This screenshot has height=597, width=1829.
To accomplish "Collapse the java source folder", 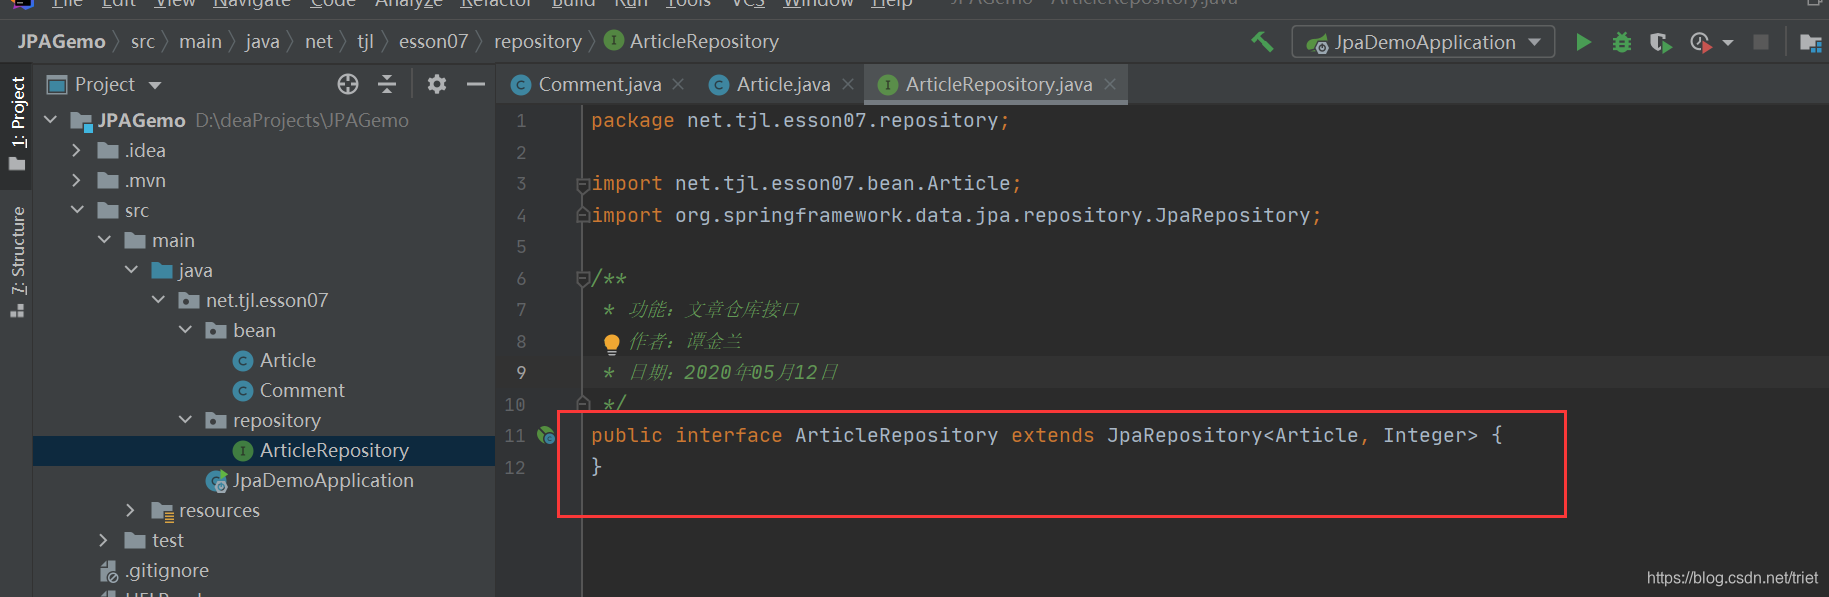I will [131, 270].
